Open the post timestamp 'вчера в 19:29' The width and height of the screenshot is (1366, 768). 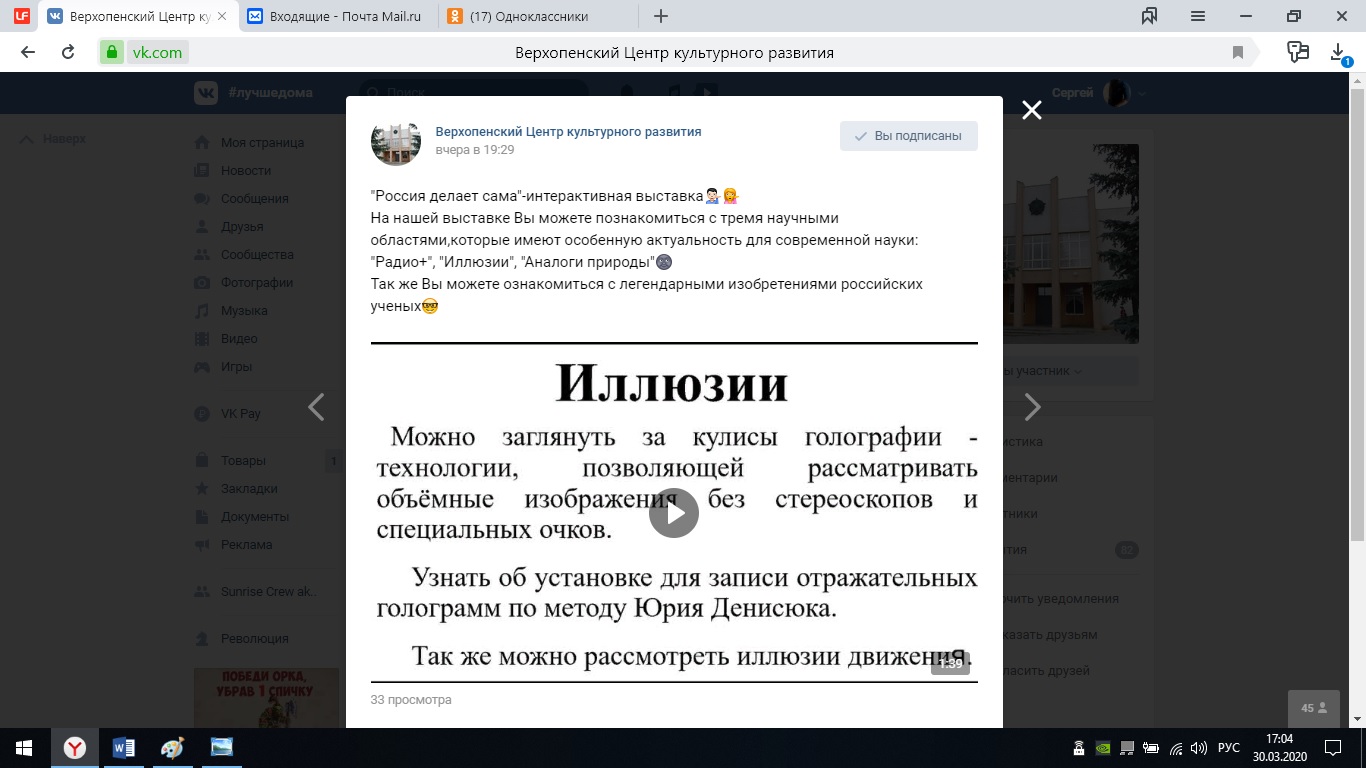(x=475, y=150)
